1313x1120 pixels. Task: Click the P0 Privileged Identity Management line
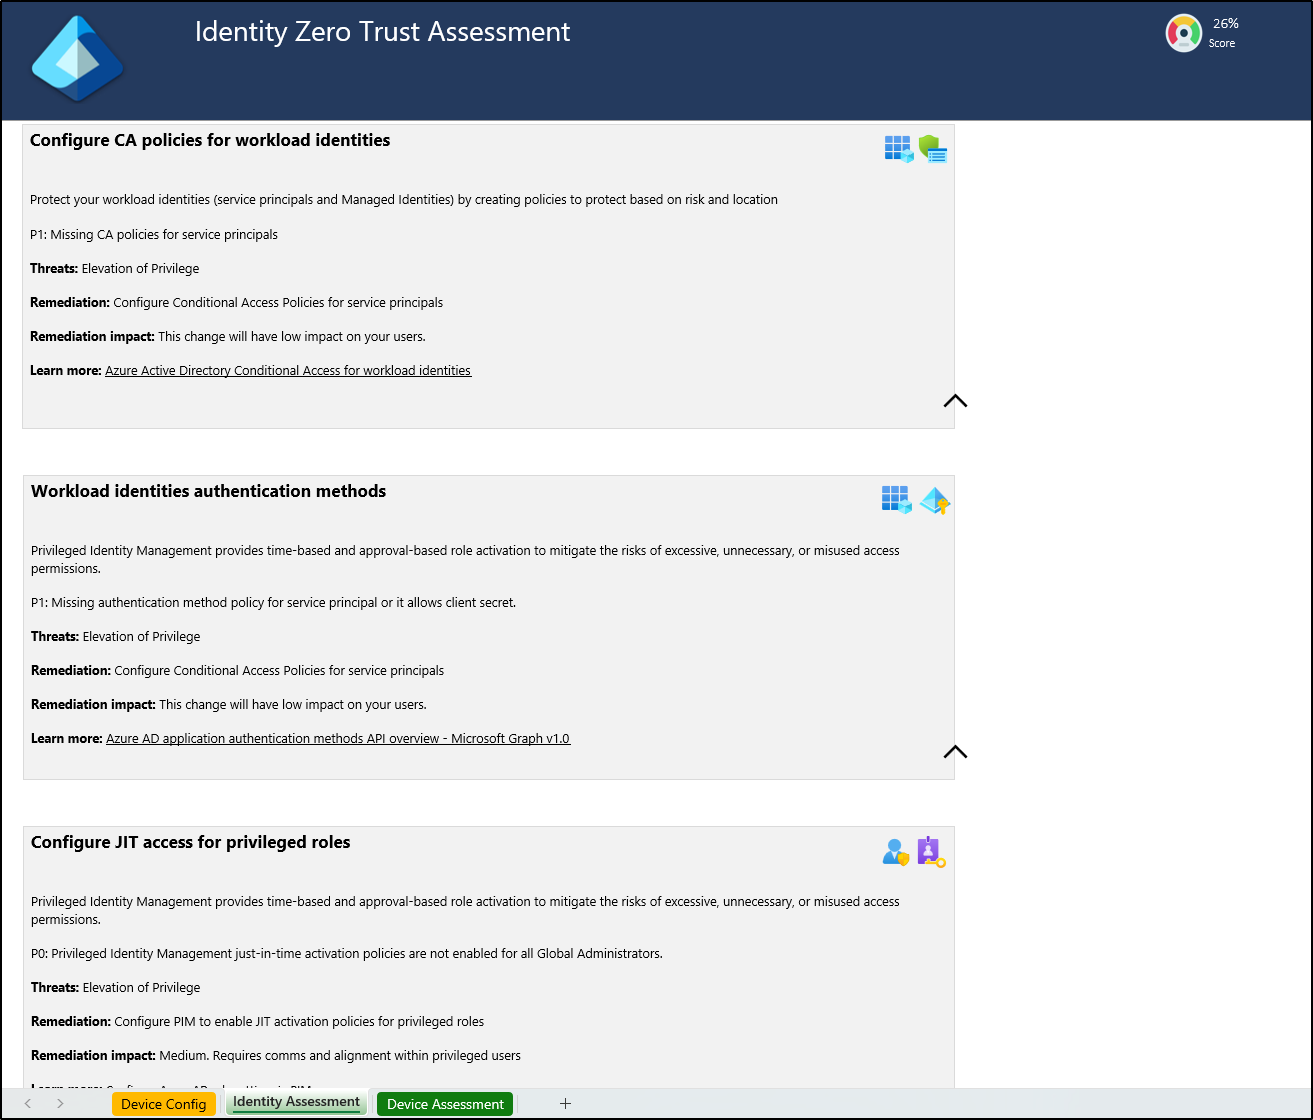pyautogui.click(x=347, y=953)
